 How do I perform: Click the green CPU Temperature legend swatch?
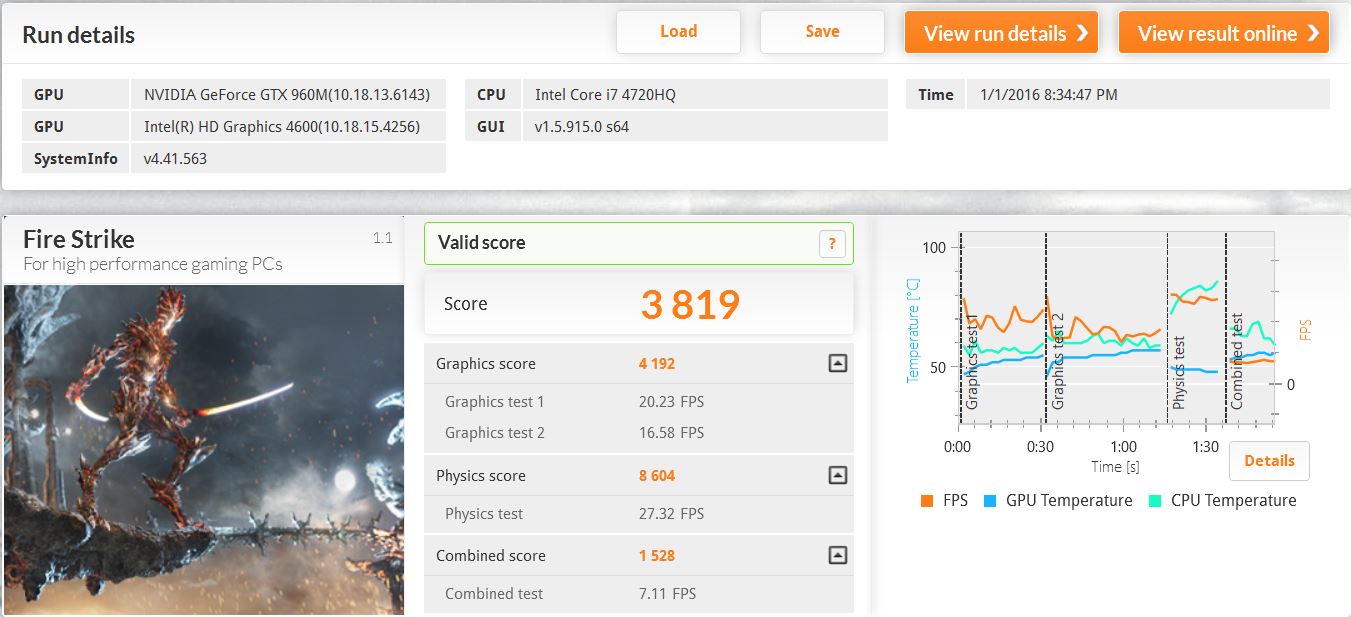coord(1154,501)
